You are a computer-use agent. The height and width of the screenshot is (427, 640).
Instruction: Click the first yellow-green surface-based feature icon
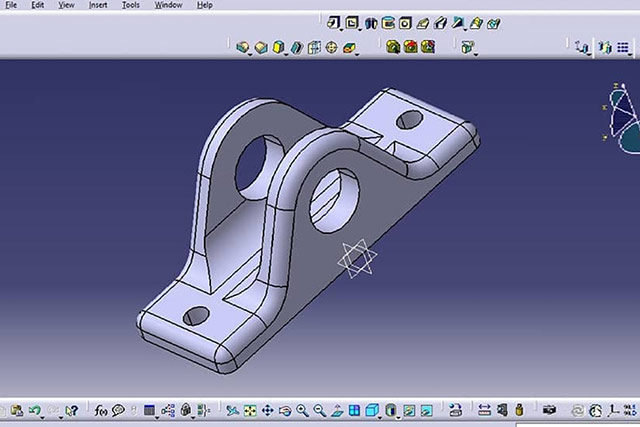tap(393, 47)
